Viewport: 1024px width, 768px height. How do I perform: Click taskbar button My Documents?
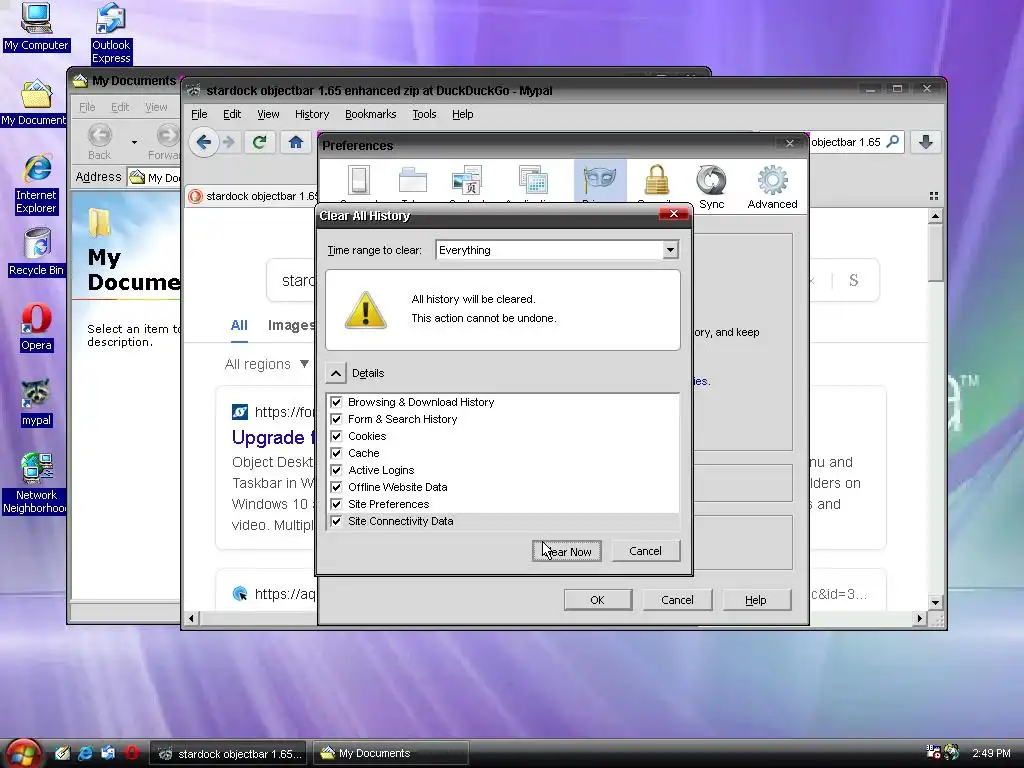coord(391,753)
